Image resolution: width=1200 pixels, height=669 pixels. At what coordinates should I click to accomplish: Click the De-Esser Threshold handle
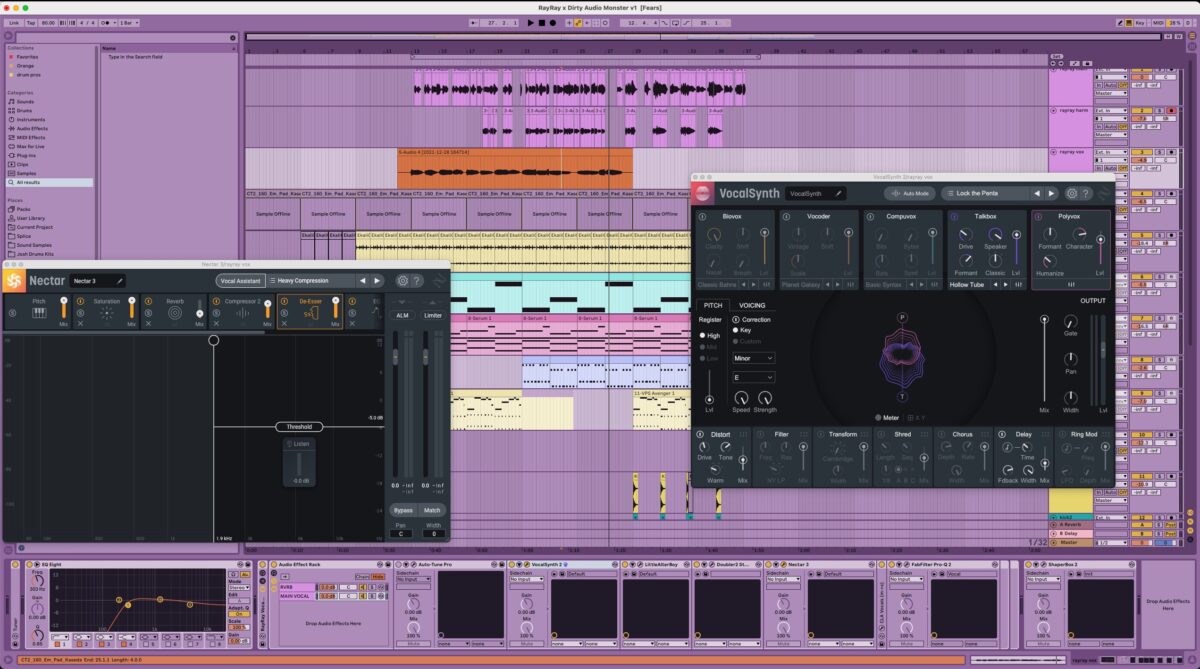[299, 426]
